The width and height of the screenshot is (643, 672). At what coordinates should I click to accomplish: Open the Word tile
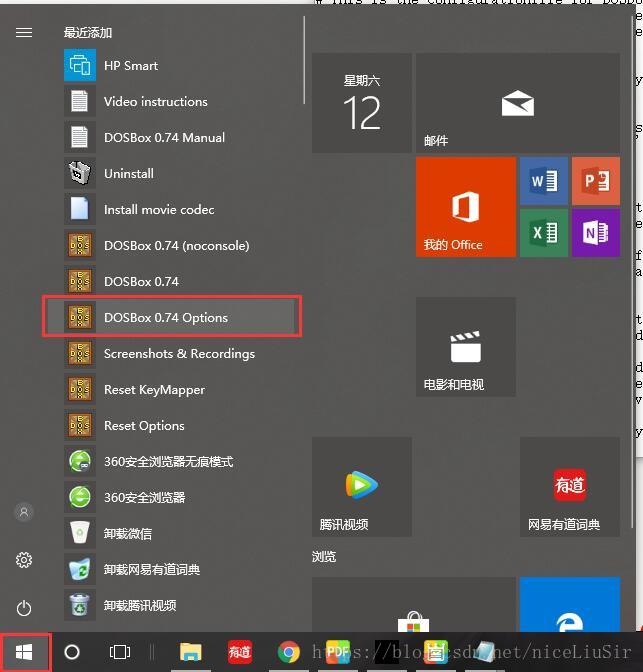(x=544, y=180)
